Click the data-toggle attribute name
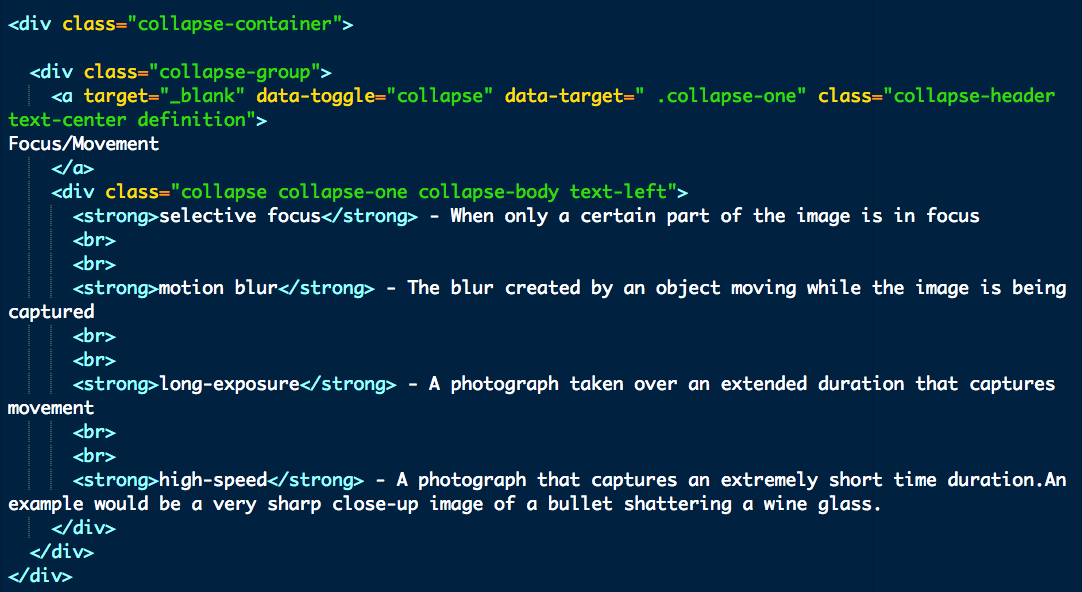Image resolution: width=1082 pixels, height=592 pixels. pyautogui.click(x=315, y=96)
